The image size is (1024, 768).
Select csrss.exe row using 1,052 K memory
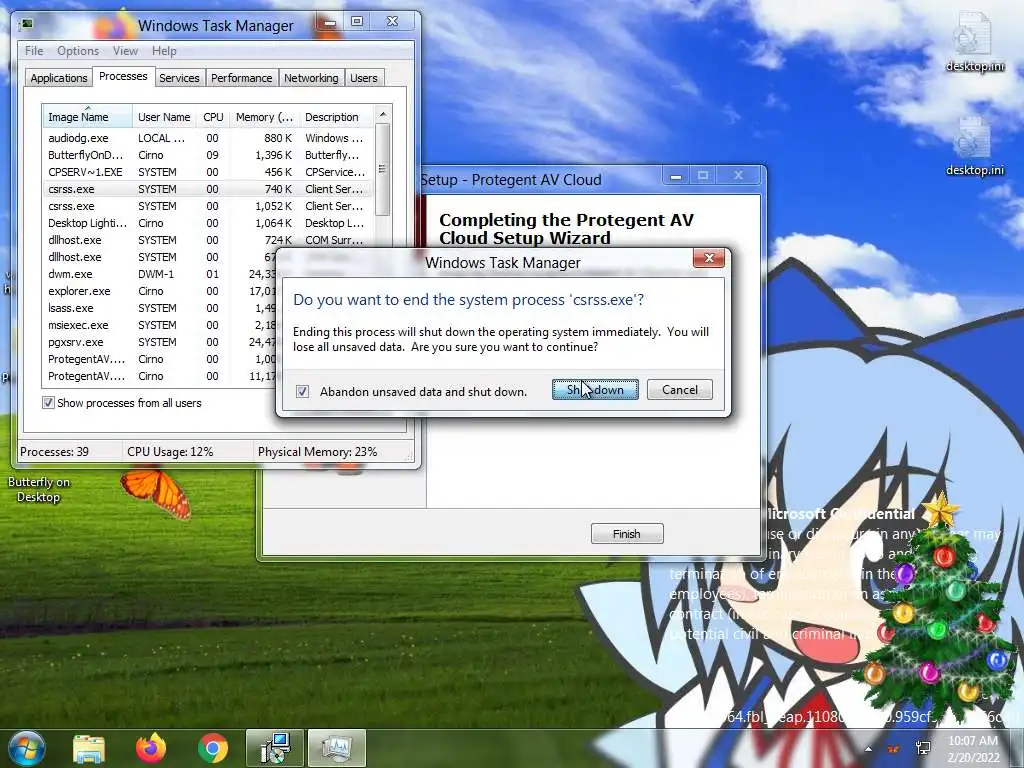[x=208, y=206]
